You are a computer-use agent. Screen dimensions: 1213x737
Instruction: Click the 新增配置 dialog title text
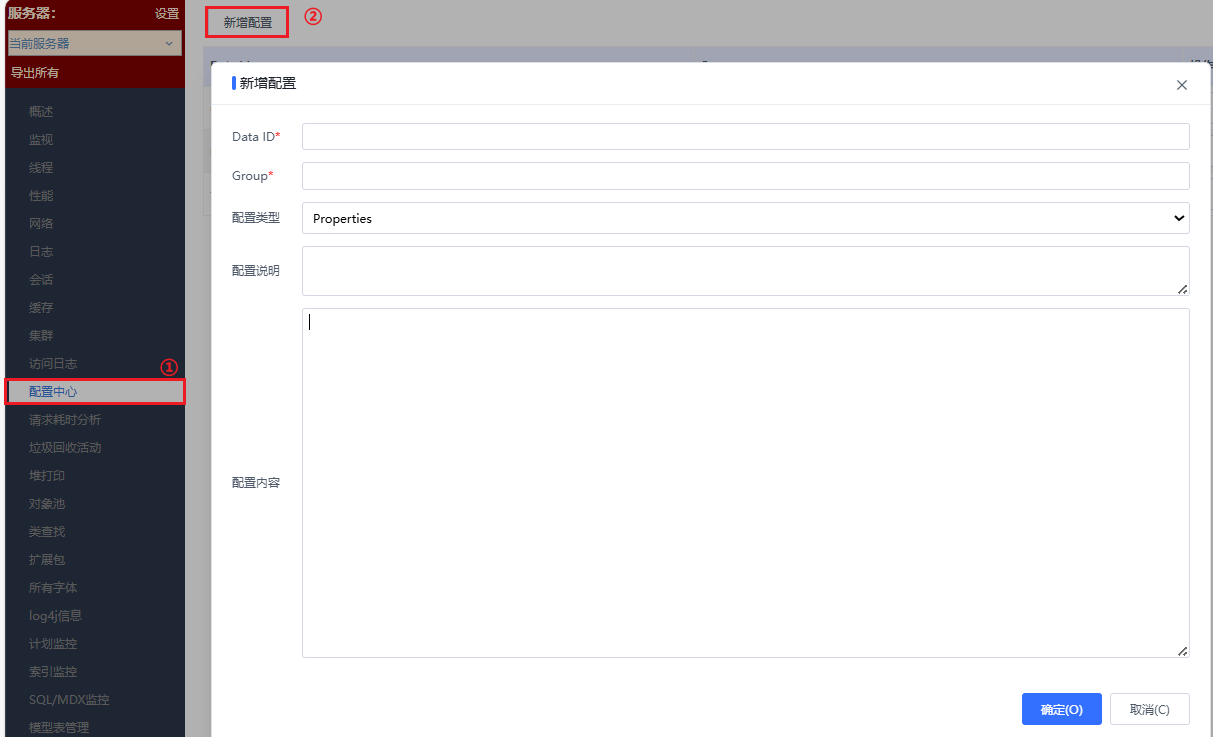[268, 83]
